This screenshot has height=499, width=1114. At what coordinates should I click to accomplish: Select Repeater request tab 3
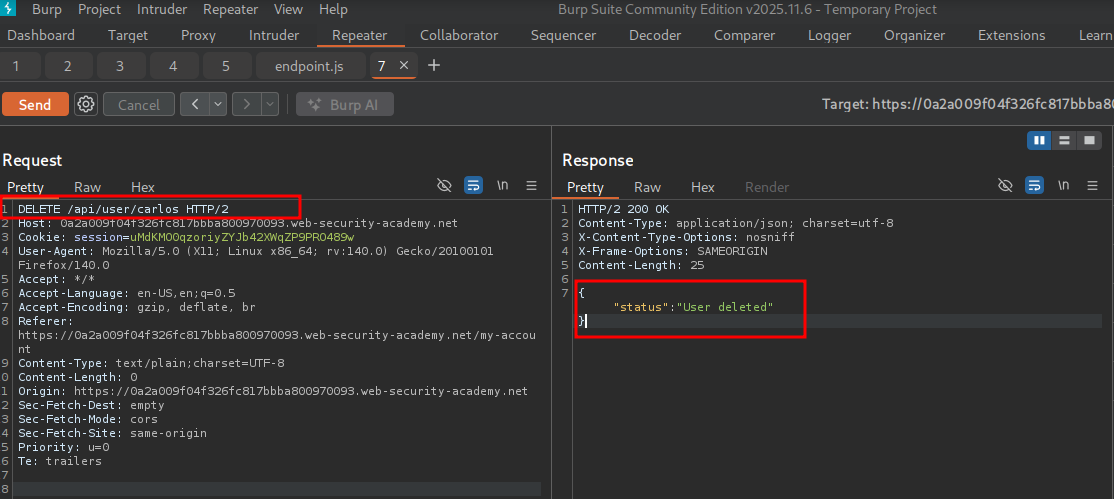click(x=120, y=66)
